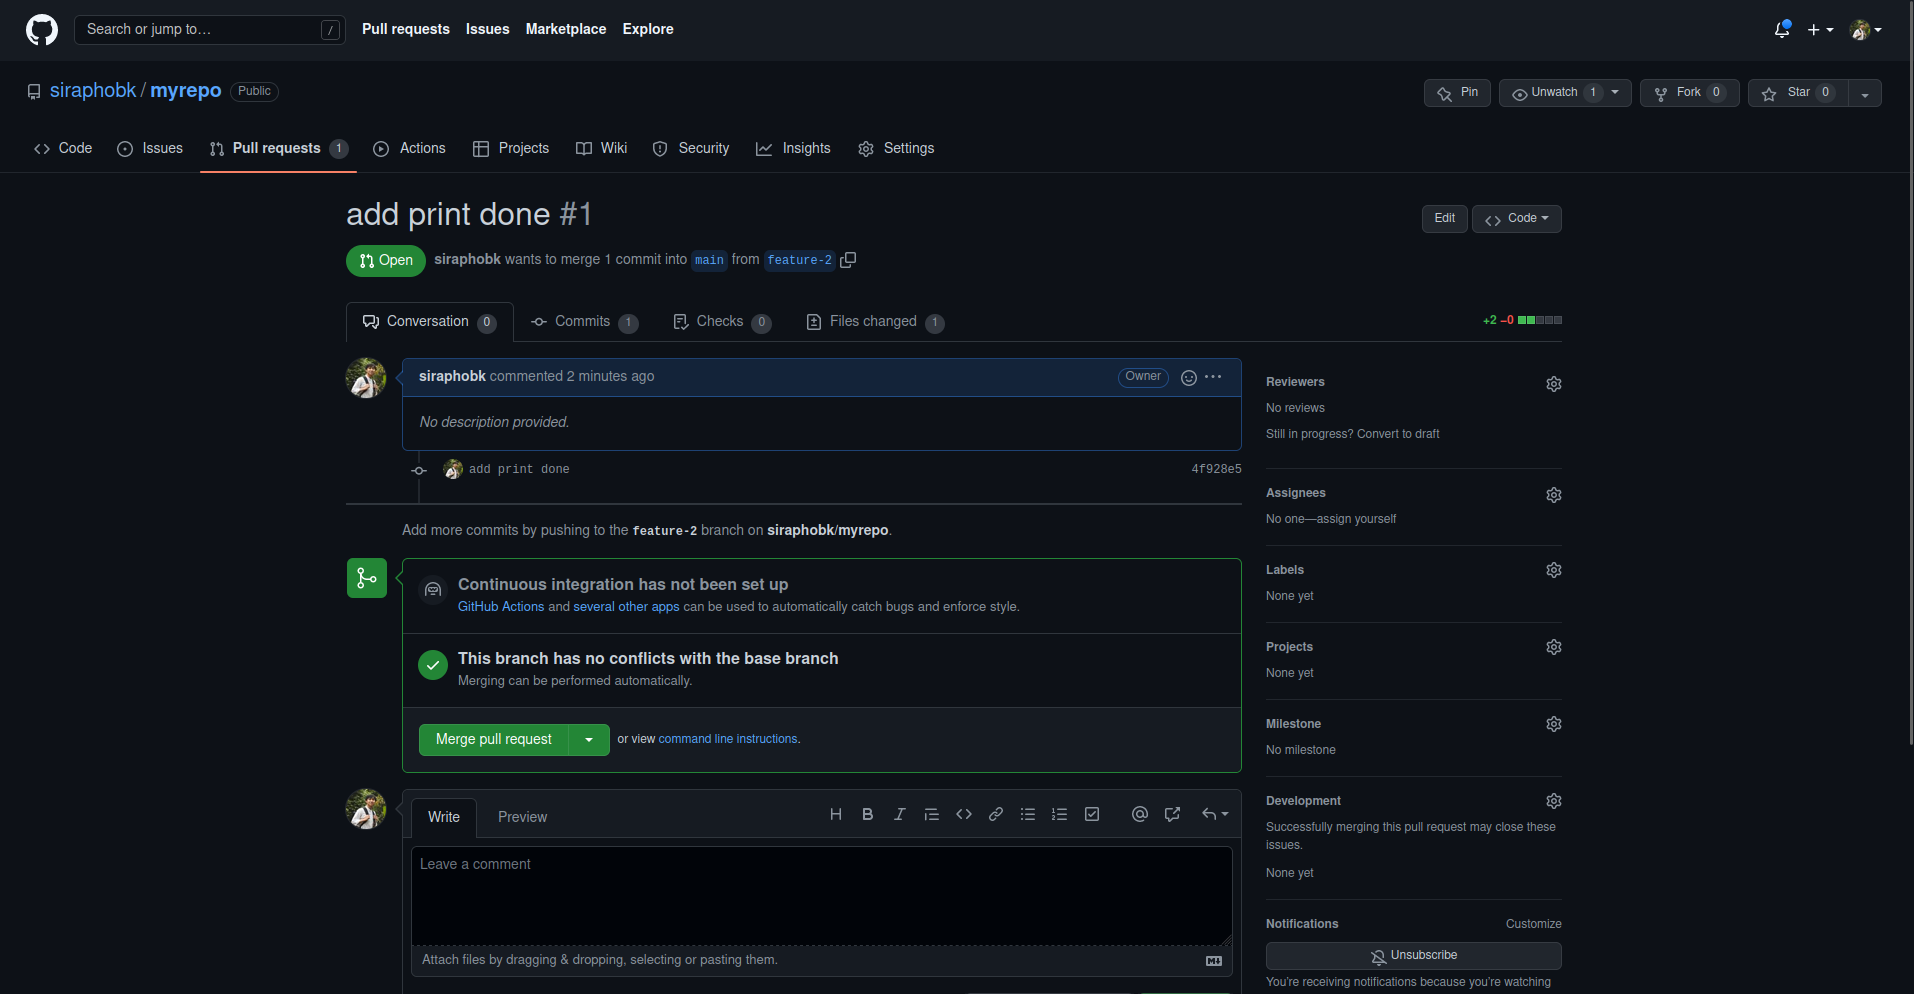Switch to the Preview tab
The height and width of the screenshot is (994, 1914).
522,817
